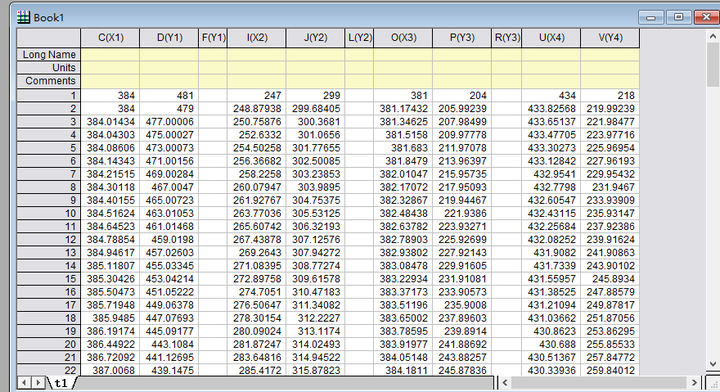This screenshot has height=392, width=720.
Task: Minimize the Book1 window
Action: [651, 17]
